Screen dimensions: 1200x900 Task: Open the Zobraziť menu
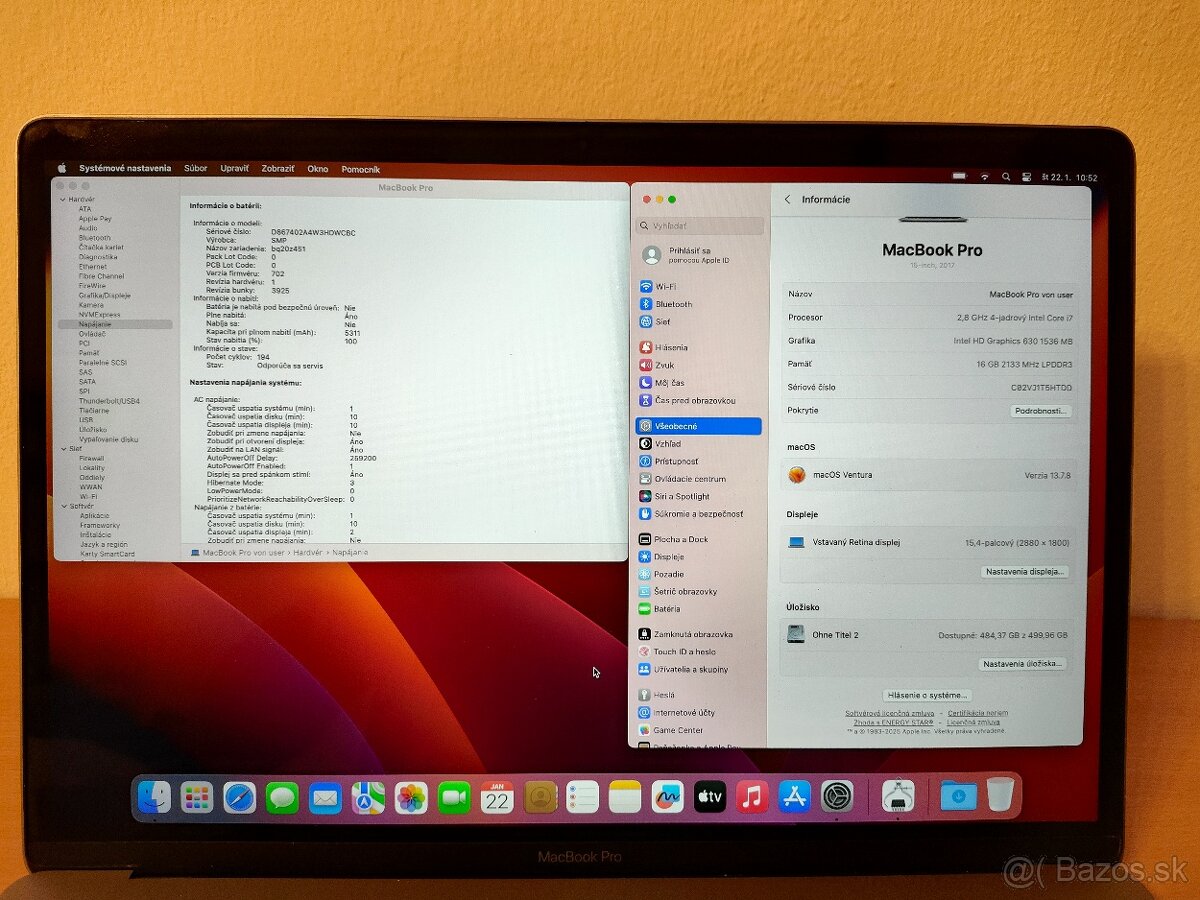tap(278, 168)
